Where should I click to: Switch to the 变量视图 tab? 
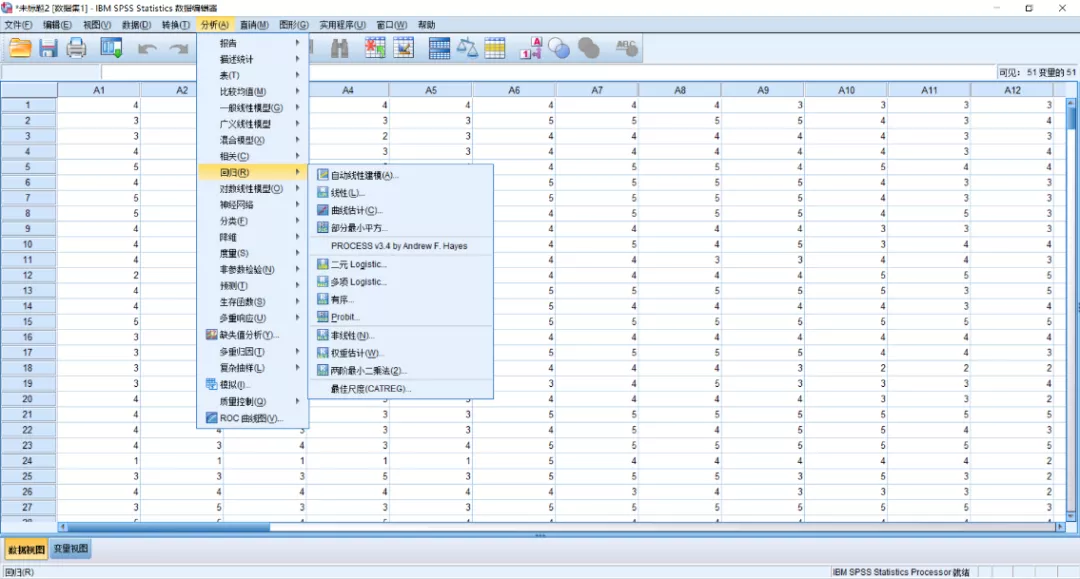[x=71, y=549]
